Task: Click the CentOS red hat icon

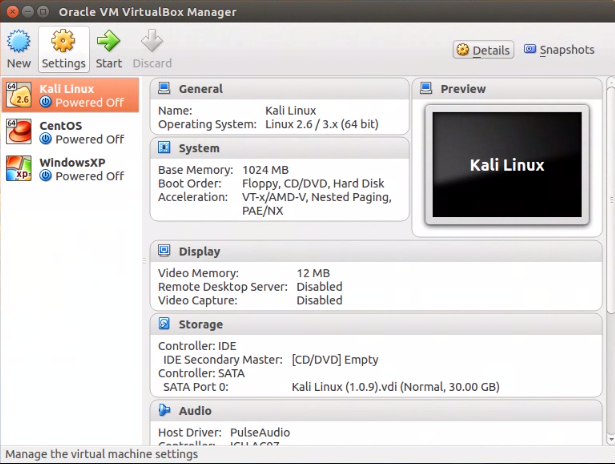Action: (x=18, y=132)
